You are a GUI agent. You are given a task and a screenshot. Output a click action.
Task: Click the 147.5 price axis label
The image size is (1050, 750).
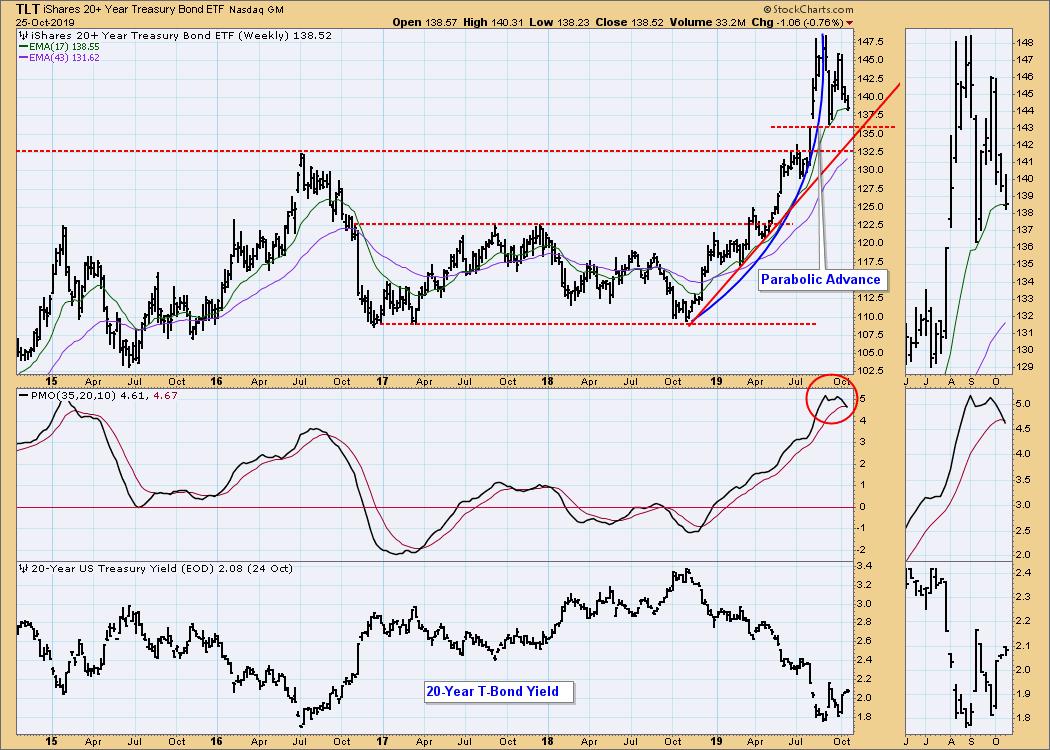[x=871, y=42]
